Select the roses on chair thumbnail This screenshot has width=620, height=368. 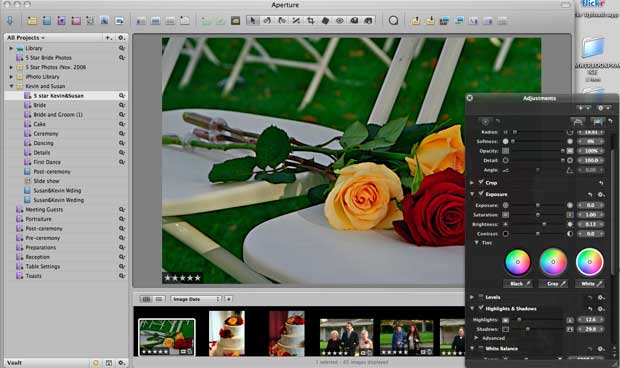click(x=167, y=337)
